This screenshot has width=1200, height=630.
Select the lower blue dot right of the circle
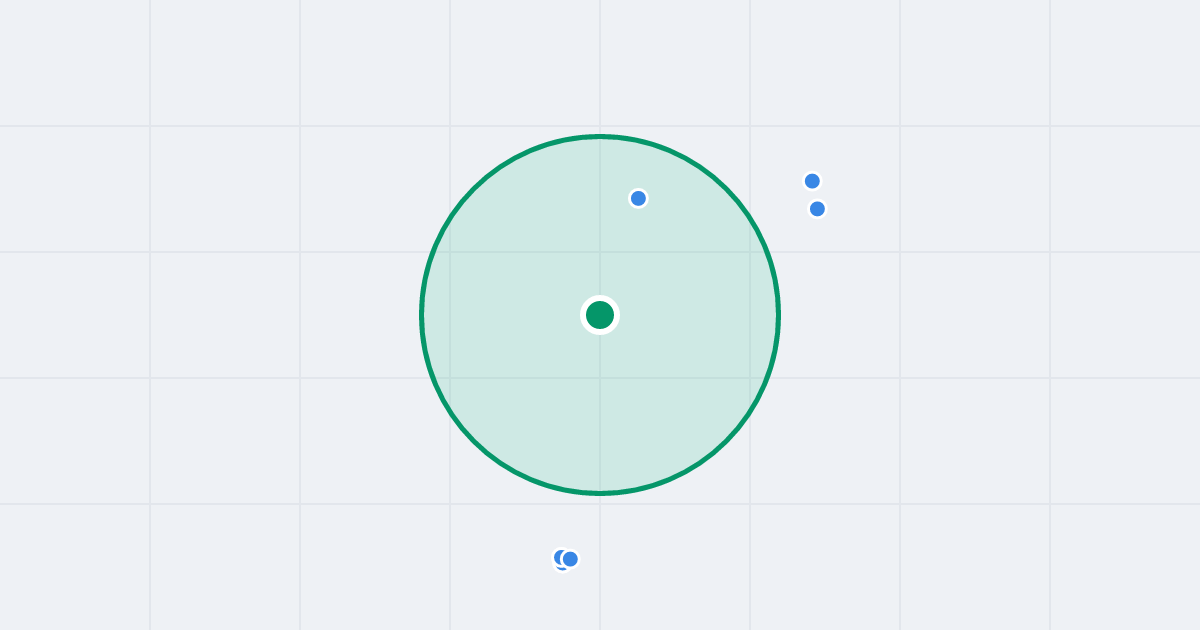tap(817, 209)
